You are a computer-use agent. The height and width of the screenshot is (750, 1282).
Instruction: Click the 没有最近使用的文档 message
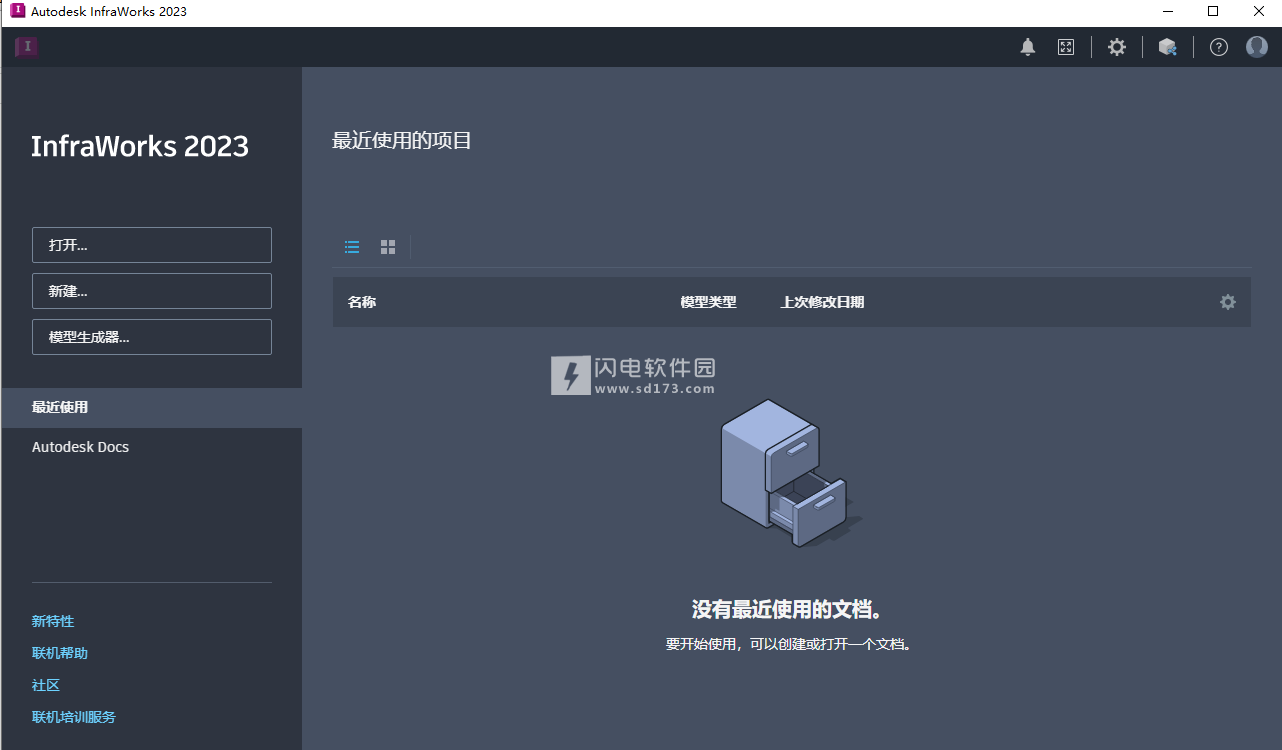(790, 610)
